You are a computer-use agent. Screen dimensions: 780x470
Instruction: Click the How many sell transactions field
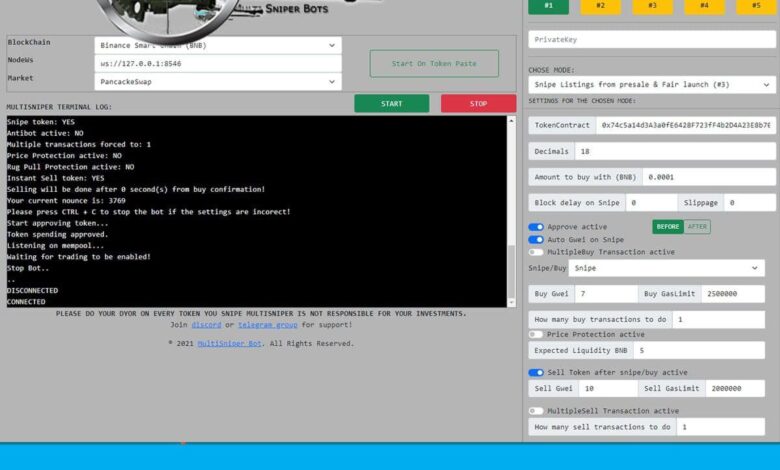tap(720, 427)
